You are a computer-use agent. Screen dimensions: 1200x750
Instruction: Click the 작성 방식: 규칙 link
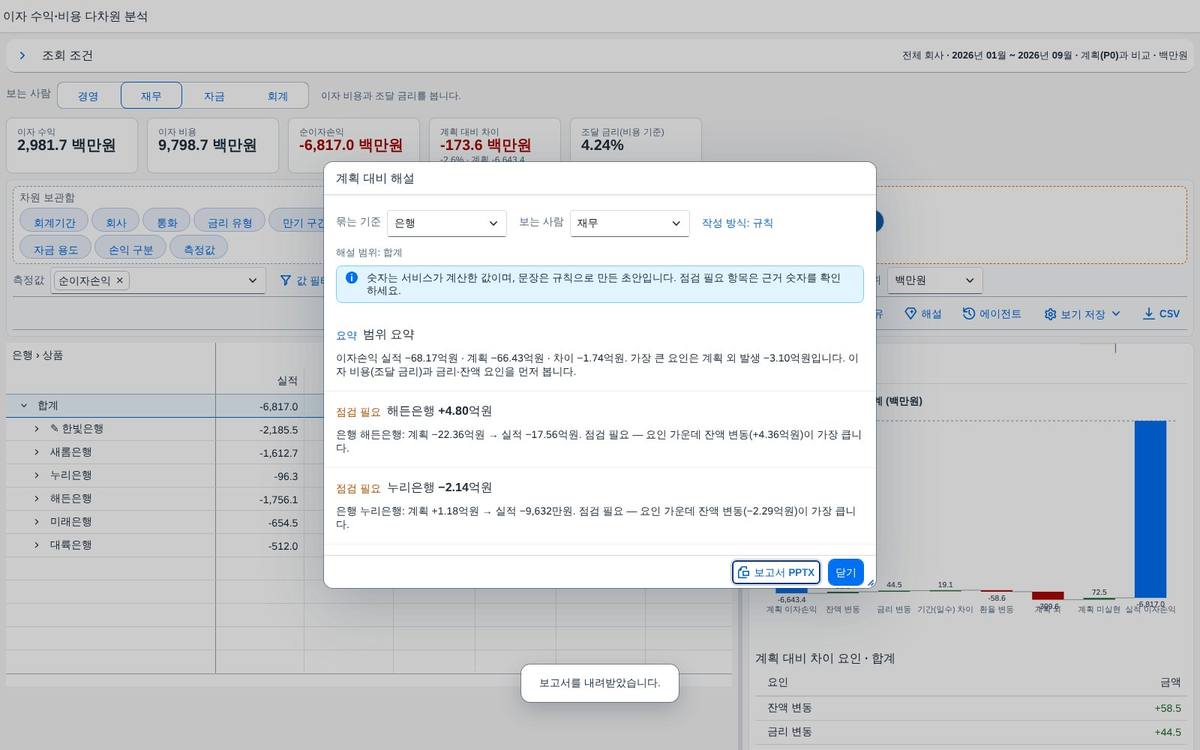737,223
